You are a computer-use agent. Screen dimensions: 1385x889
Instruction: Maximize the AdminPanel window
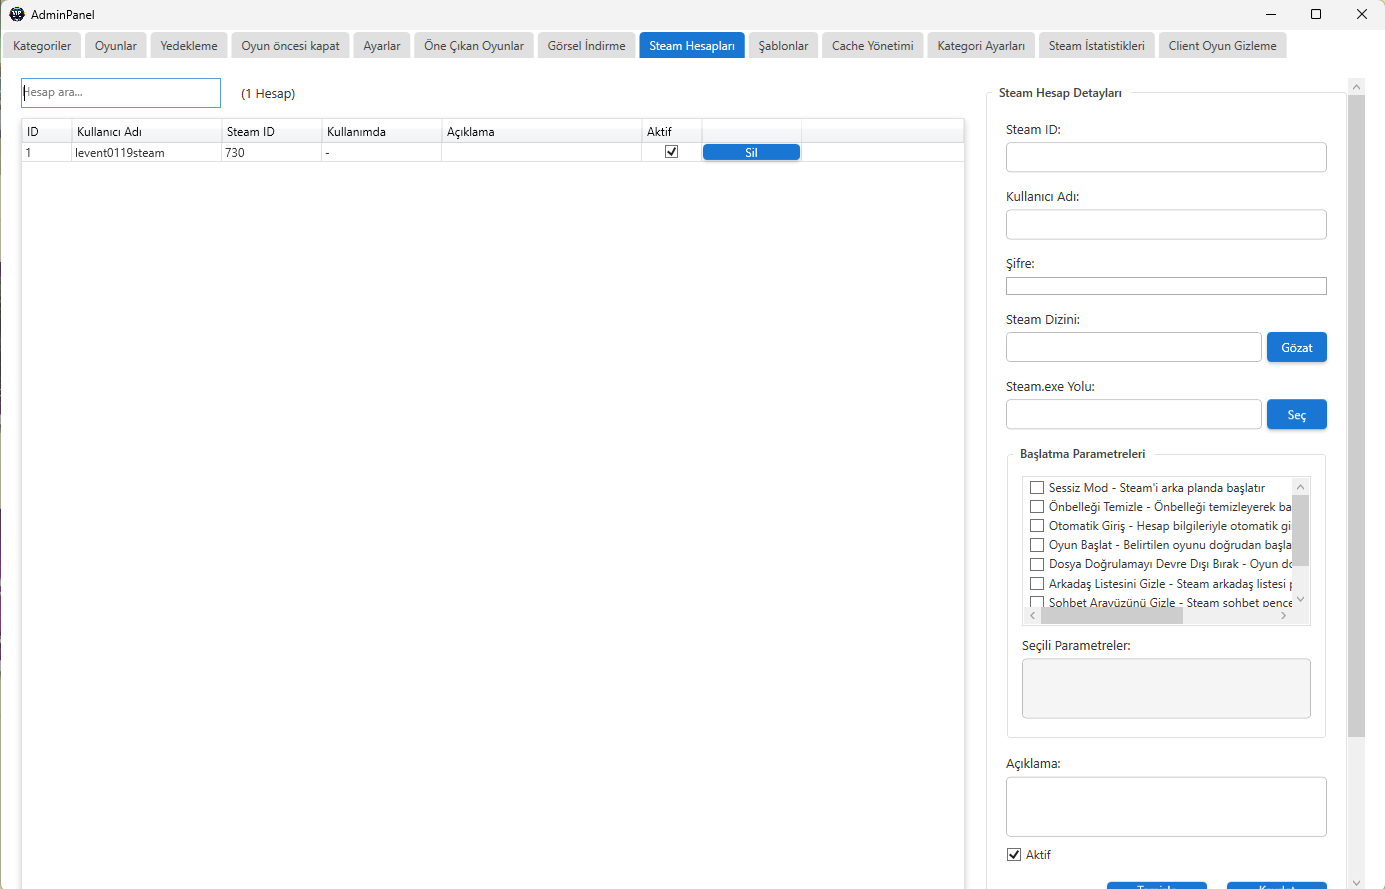[x=1316, y=14]
